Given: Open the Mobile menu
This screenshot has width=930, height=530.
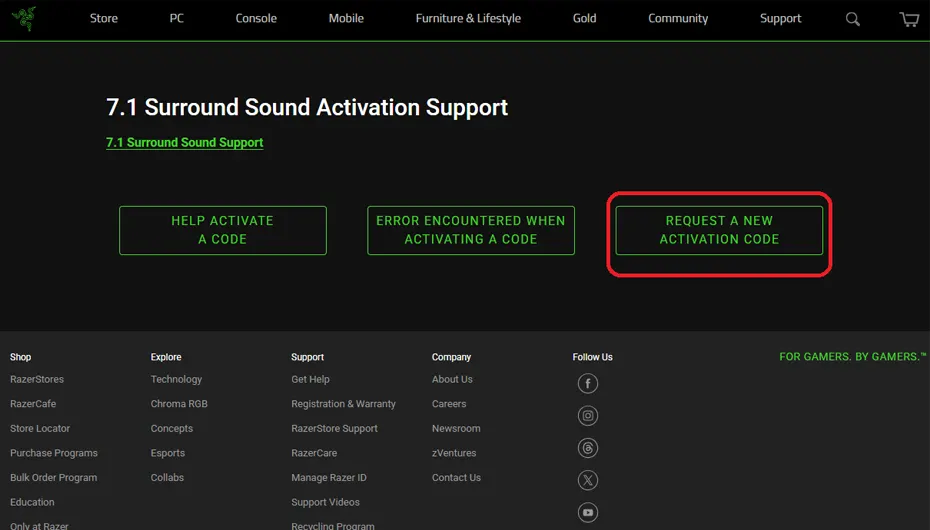Looking at the screenshot, I should [346, 18].
